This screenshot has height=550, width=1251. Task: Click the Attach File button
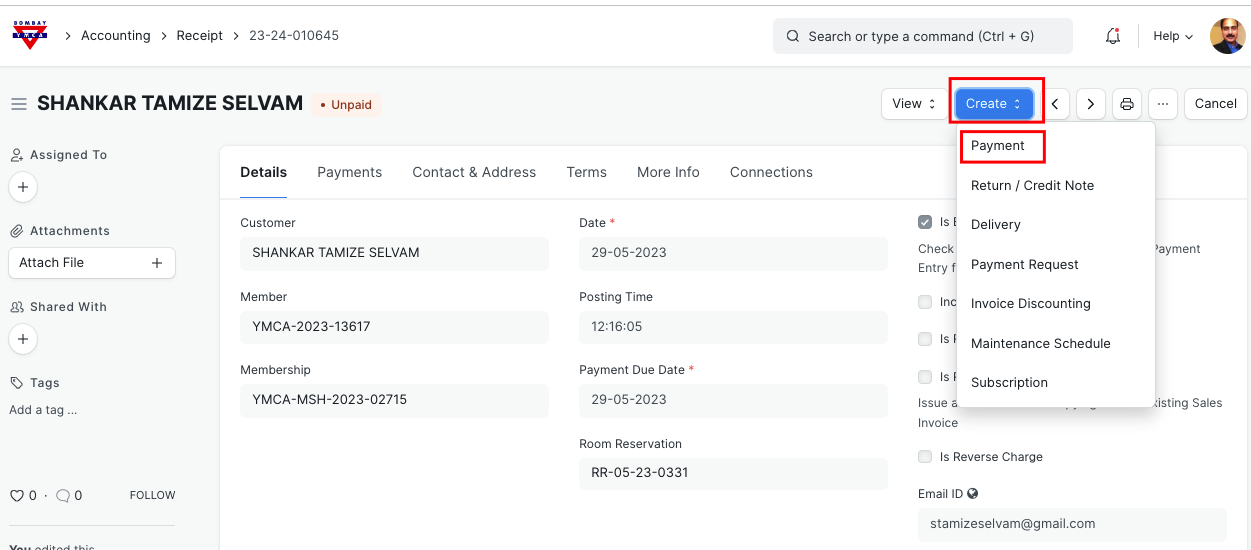pos(91,263)
